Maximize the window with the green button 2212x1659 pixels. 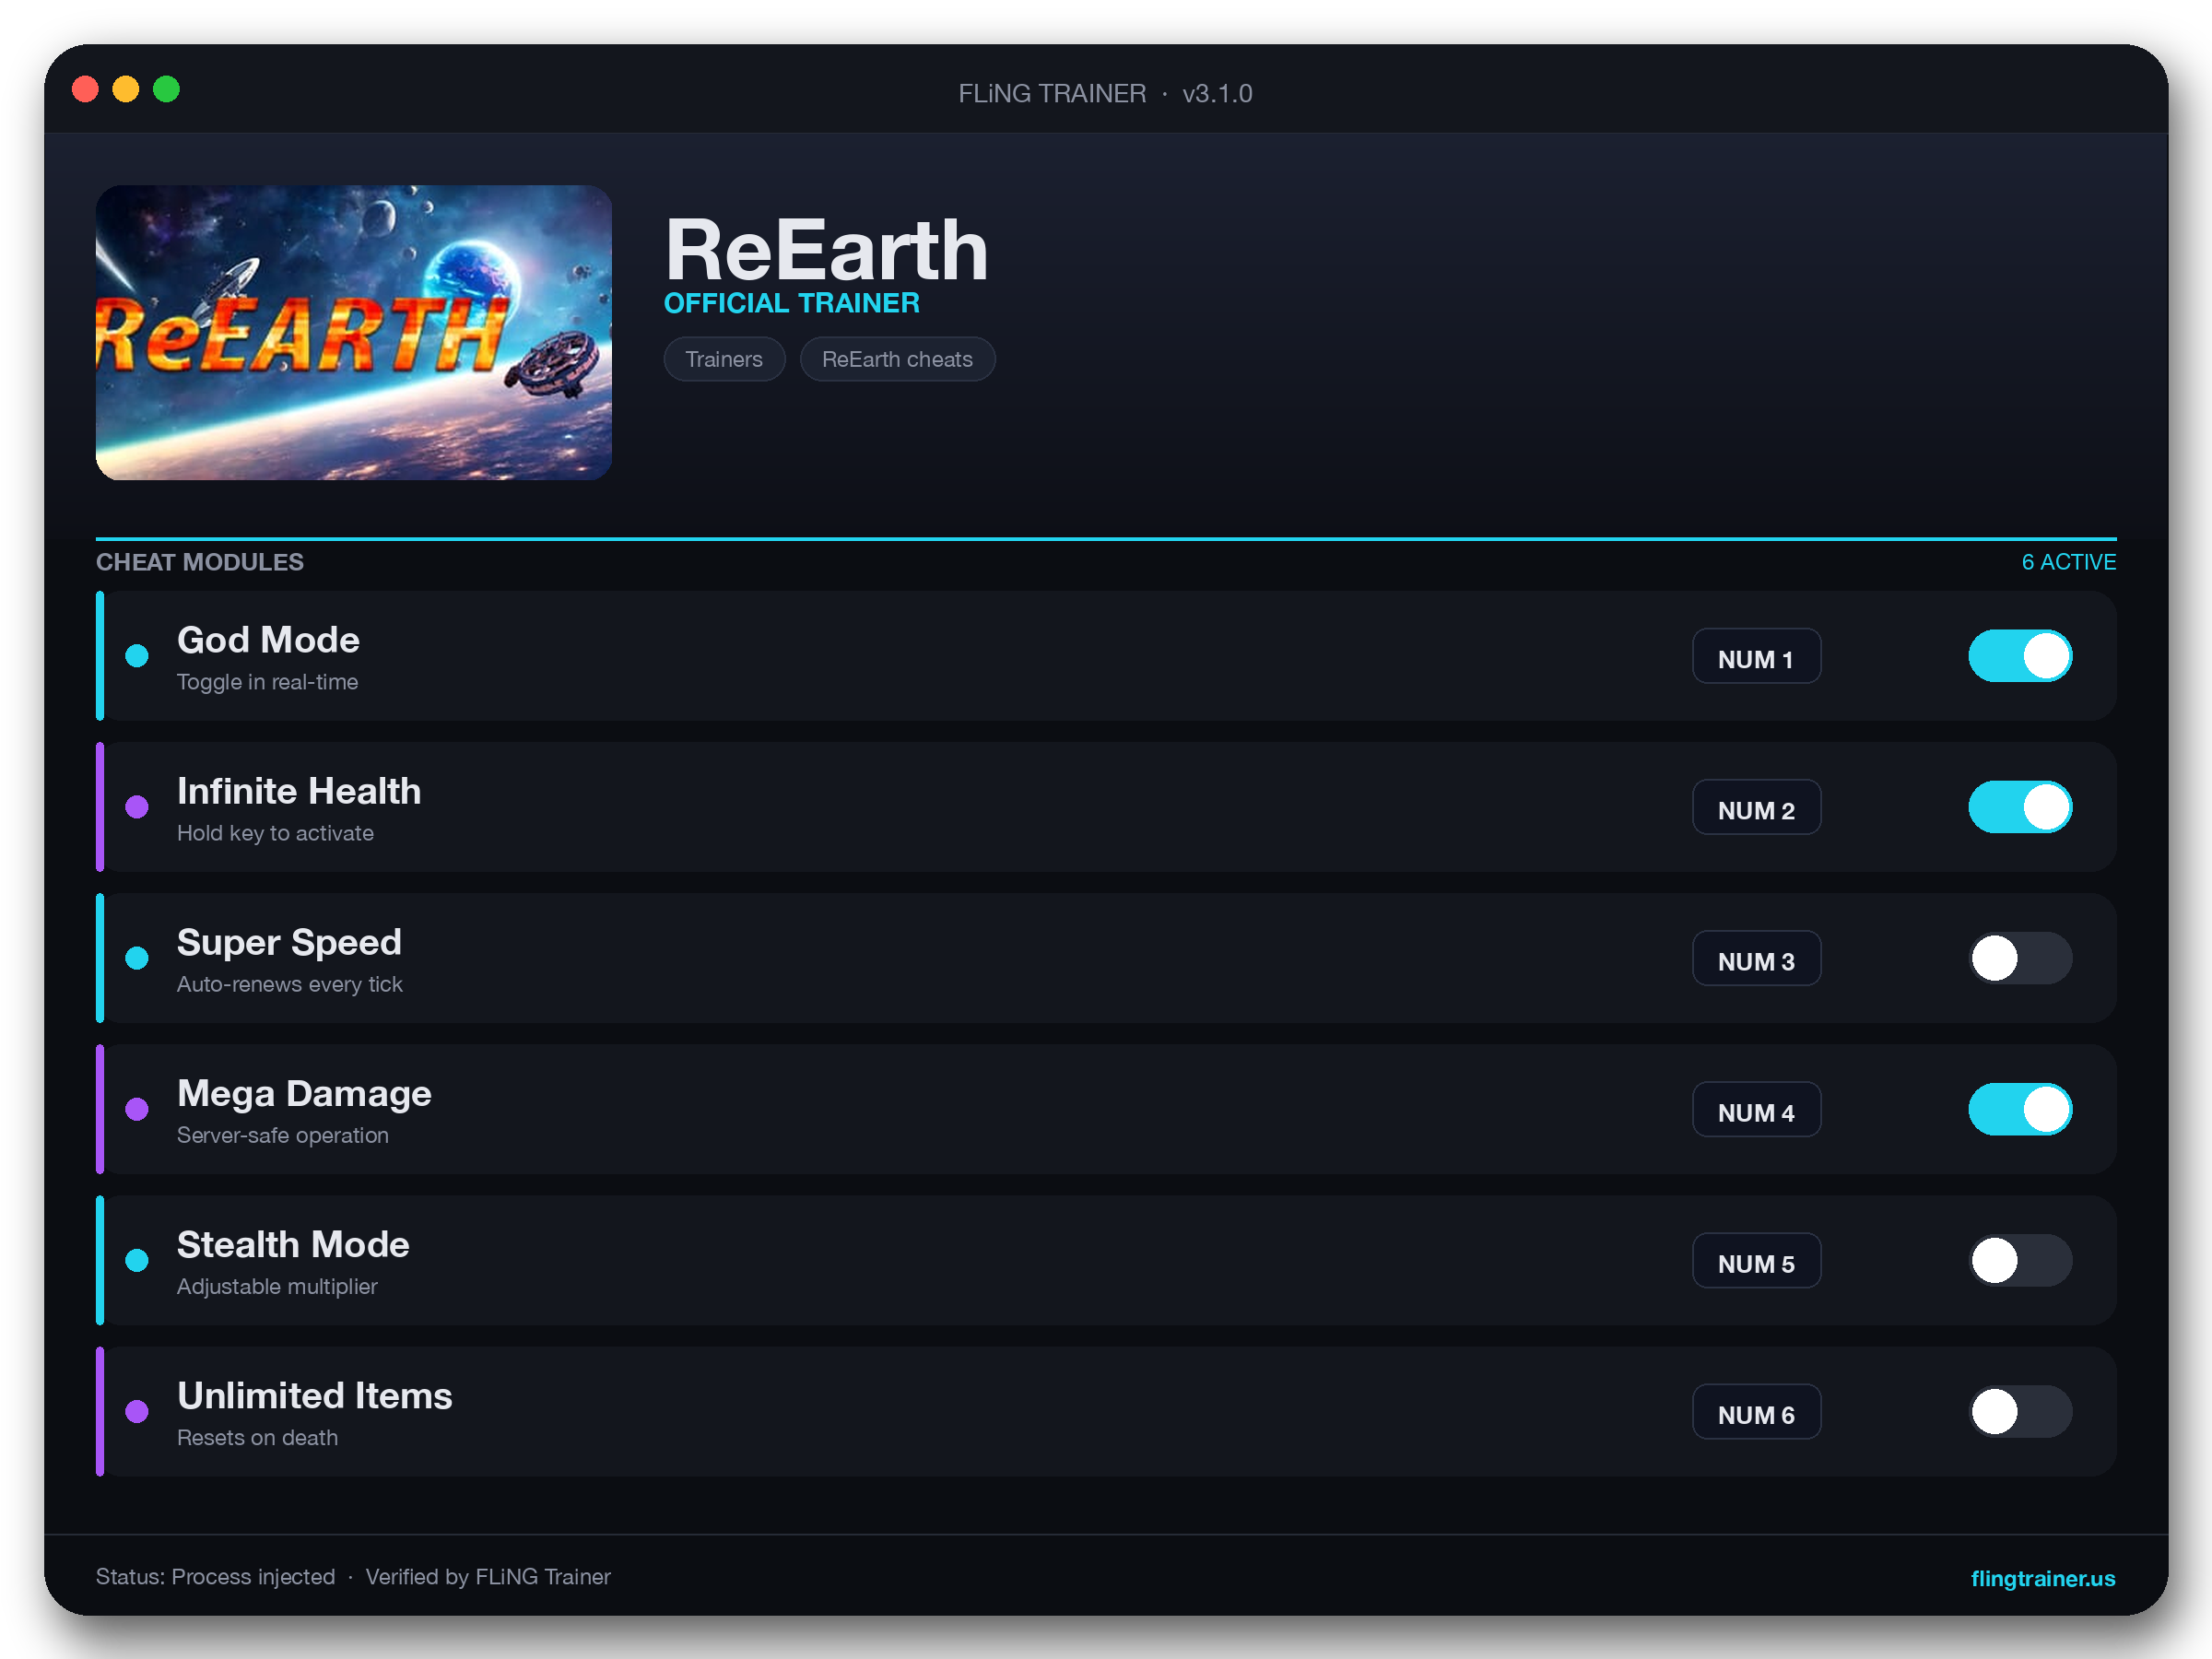pyautogui.click(x=167, y=90)
